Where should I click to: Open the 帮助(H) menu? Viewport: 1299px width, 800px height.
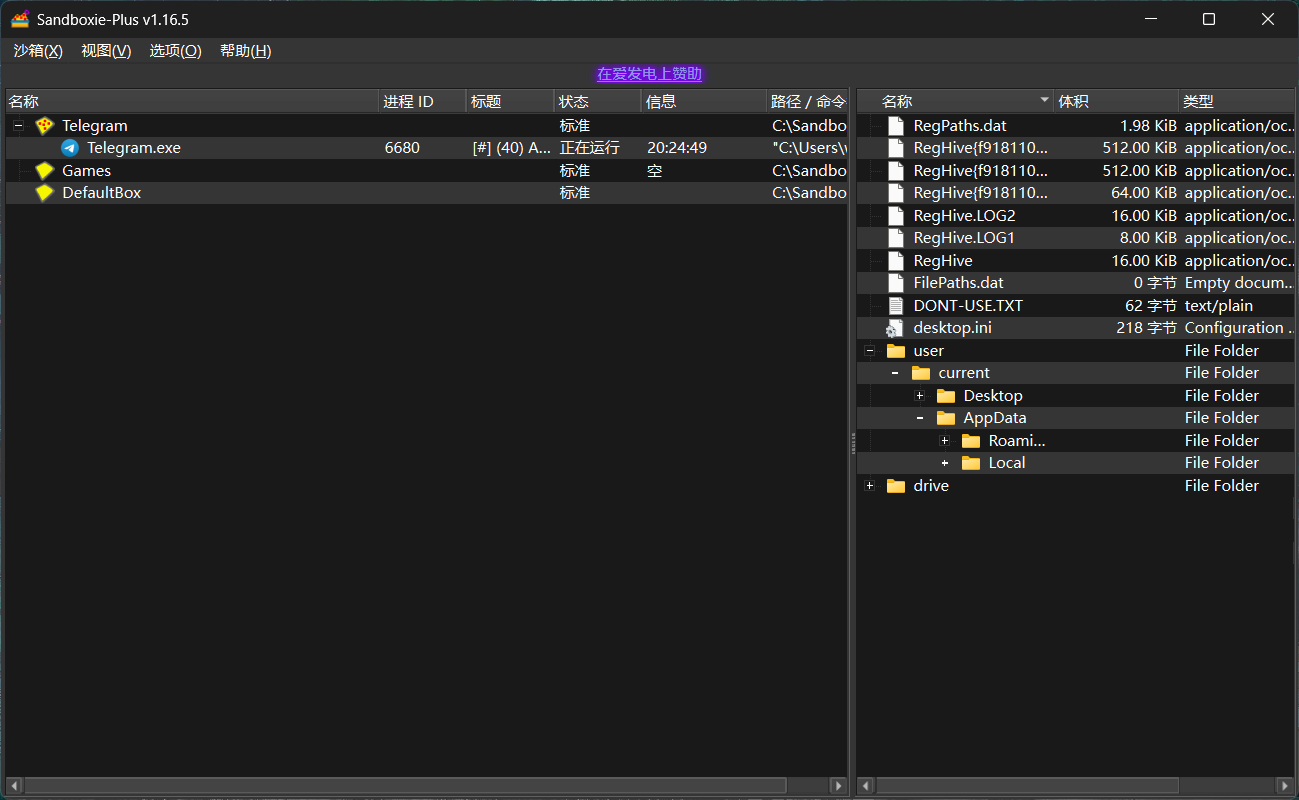click(245, 51)
